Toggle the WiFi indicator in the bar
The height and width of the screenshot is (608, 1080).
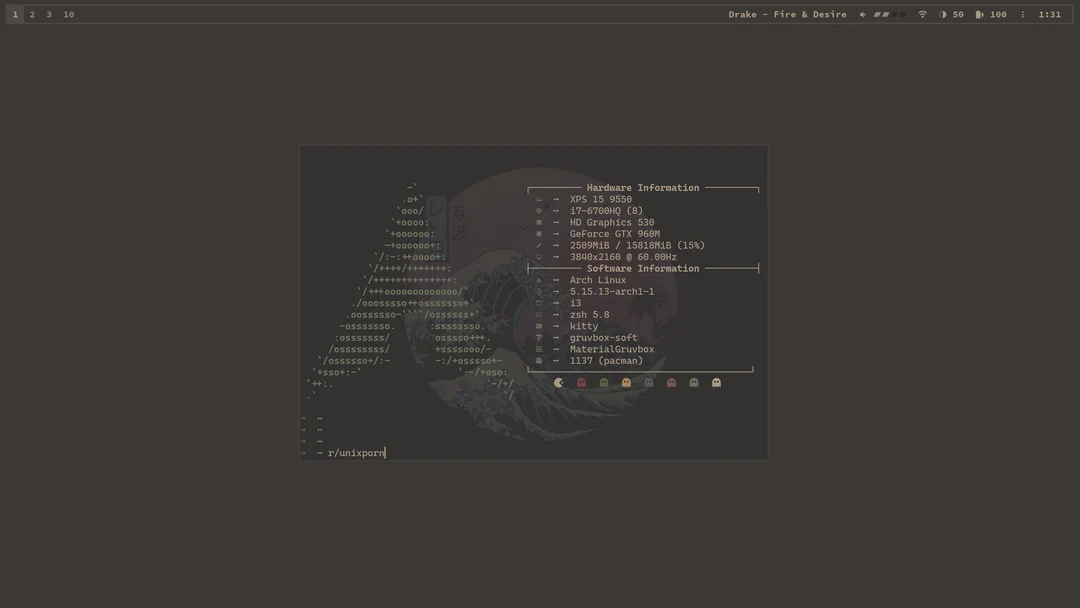point(921,14)
